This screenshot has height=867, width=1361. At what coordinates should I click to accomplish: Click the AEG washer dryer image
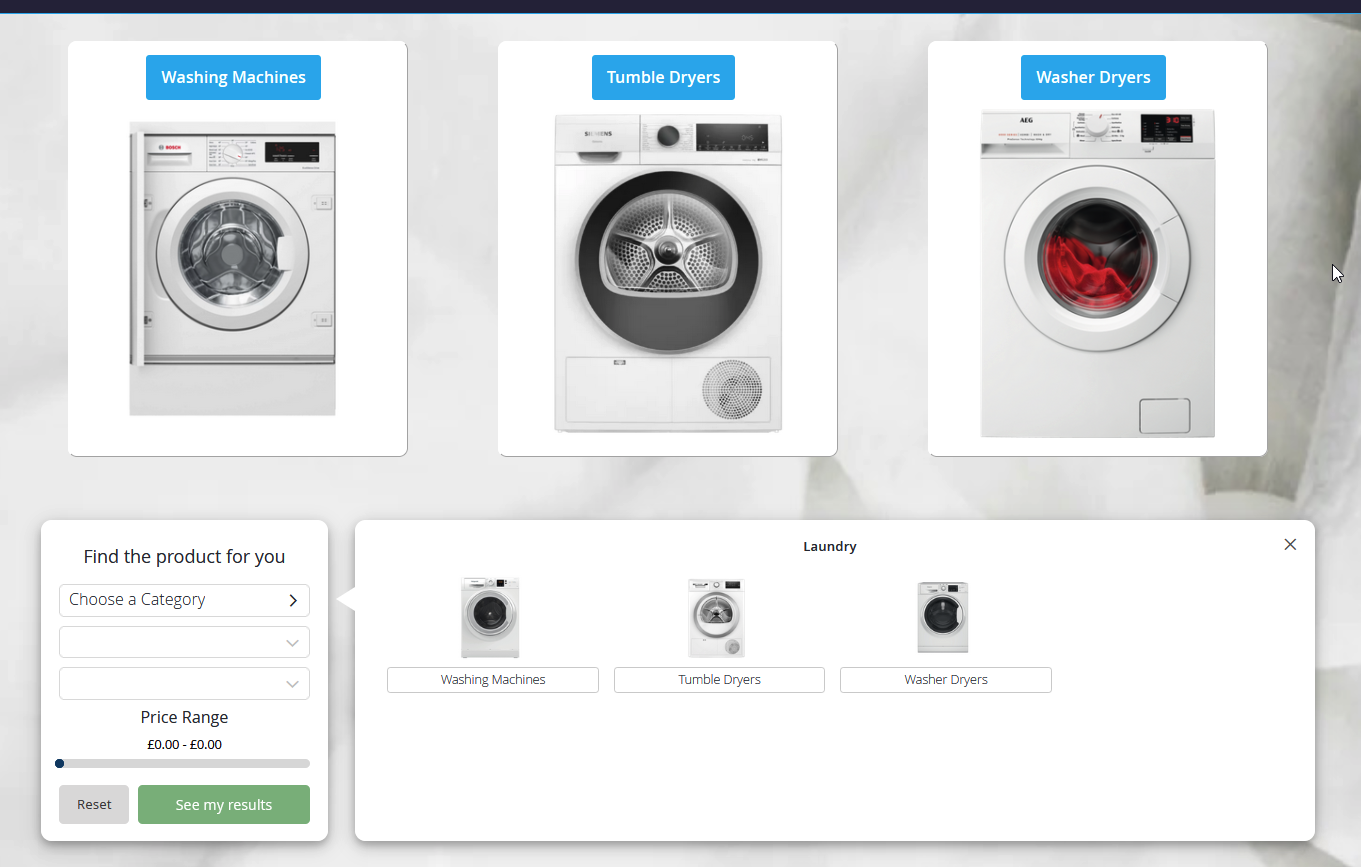[1097, 273]
